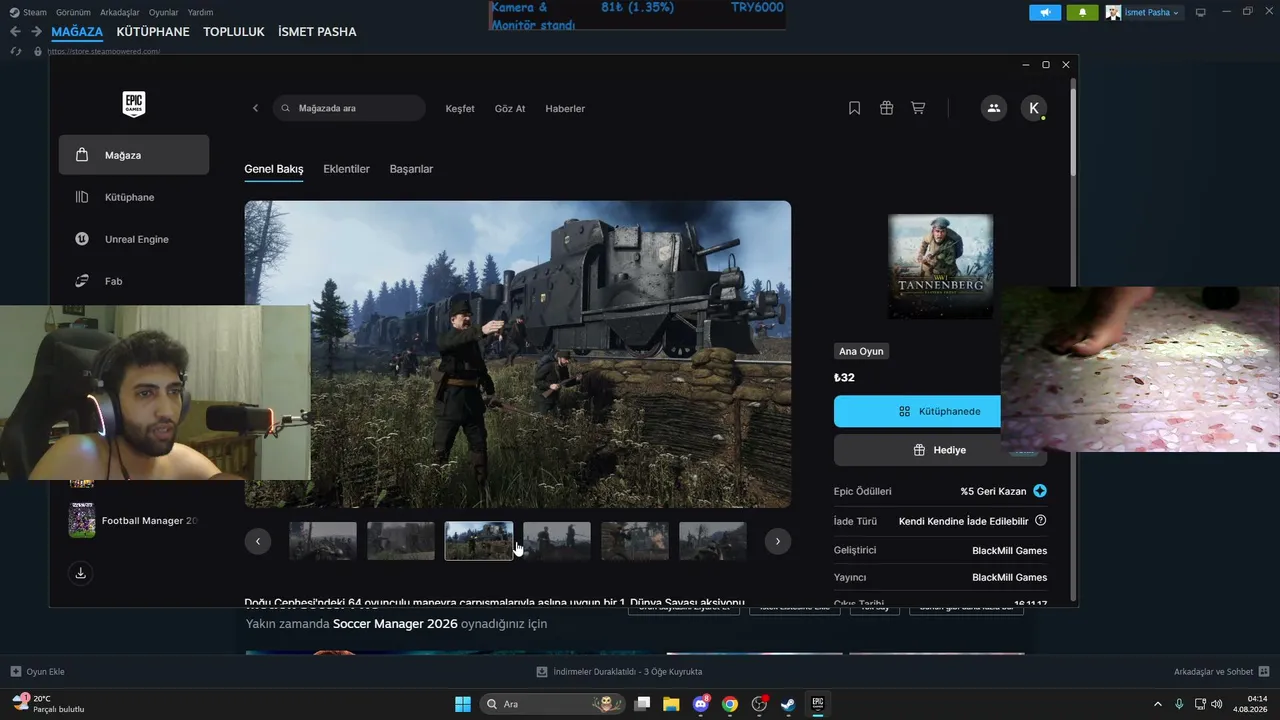Show next screenshot thumbnails

[777, 541]
